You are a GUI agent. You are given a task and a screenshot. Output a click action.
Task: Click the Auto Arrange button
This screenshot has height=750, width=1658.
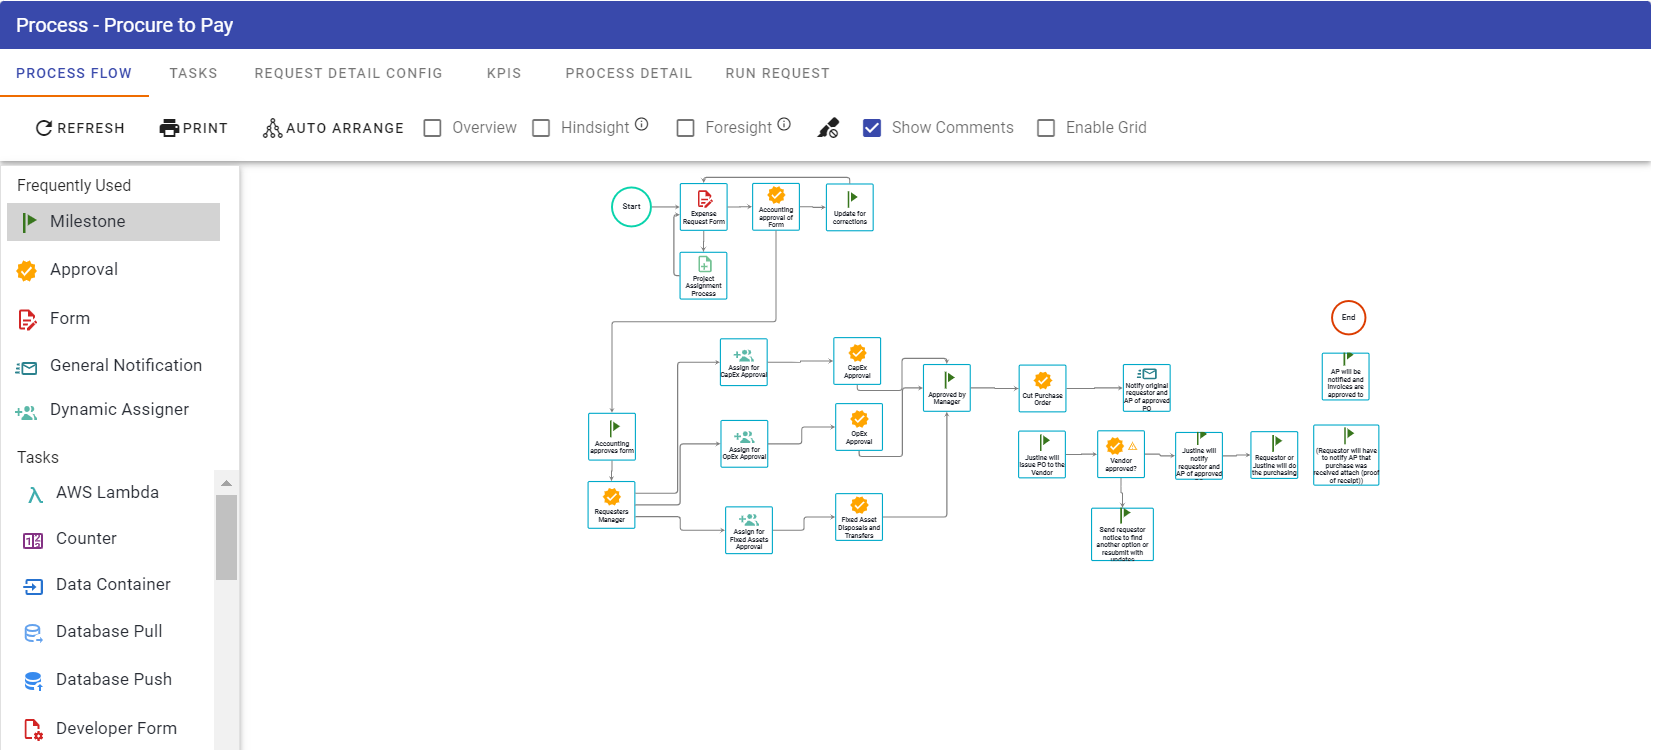pyautogui.click(x=333, y=128)
